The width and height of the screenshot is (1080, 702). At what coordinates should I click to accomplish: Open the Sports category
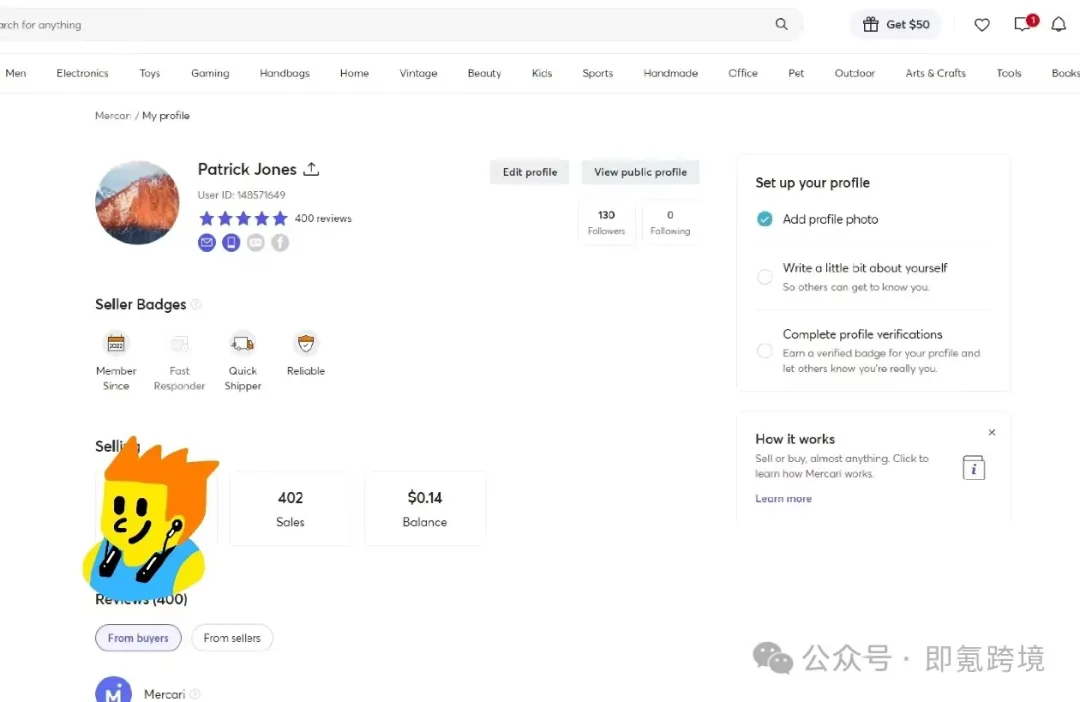(x=597, y=73)
